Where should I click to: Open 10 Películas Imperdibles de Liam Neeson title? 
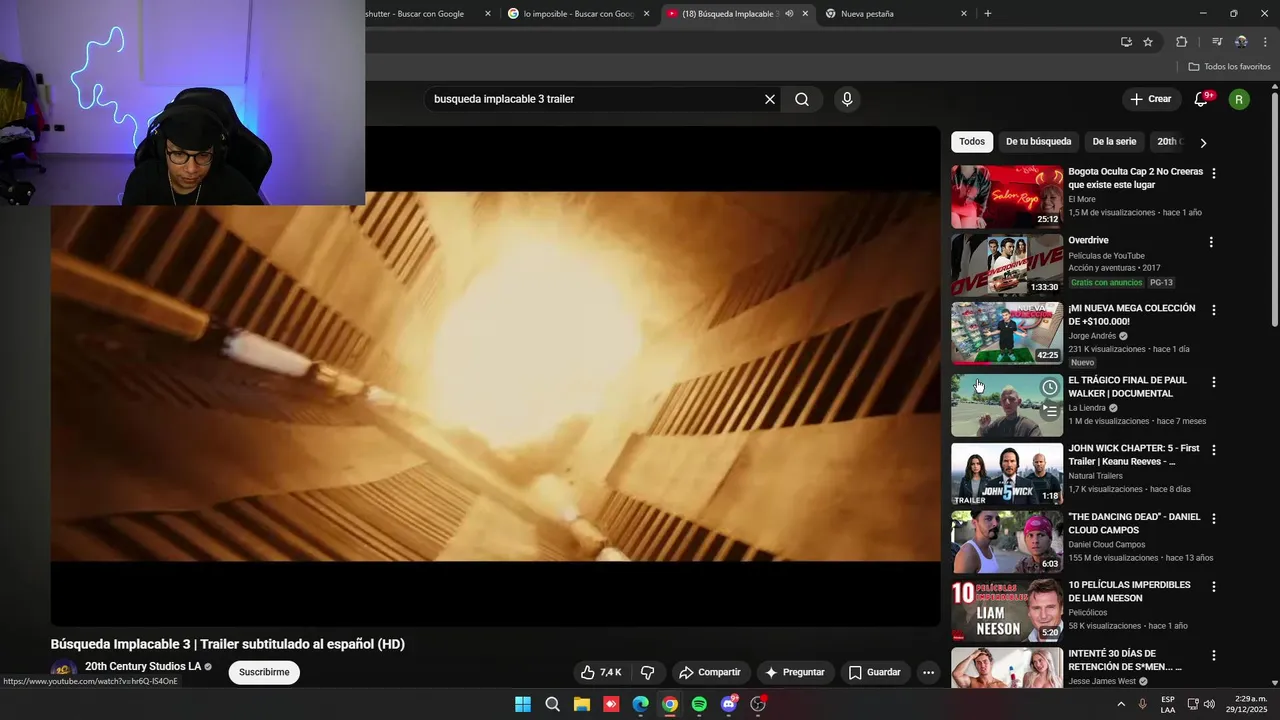(1129, 591)
